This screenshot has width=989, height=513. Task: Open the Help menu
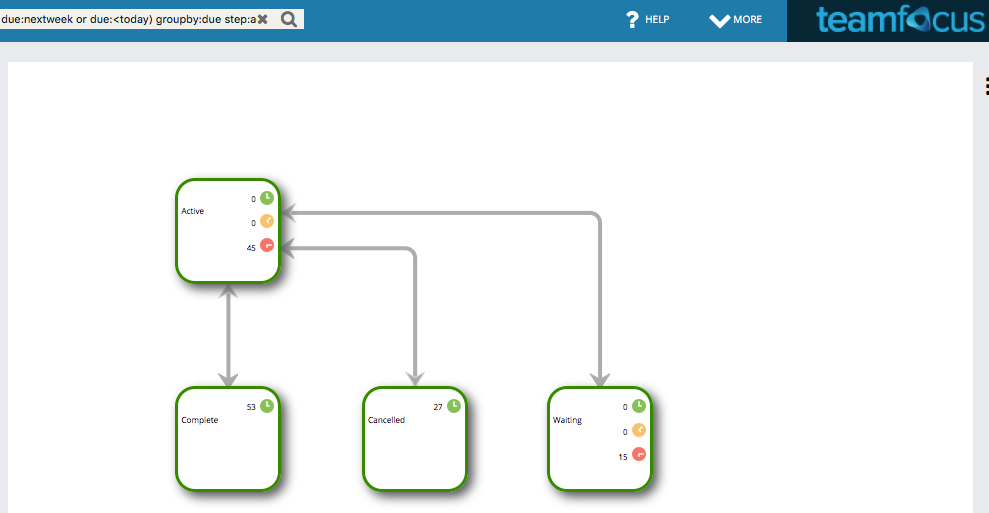(x=647, y=20)
